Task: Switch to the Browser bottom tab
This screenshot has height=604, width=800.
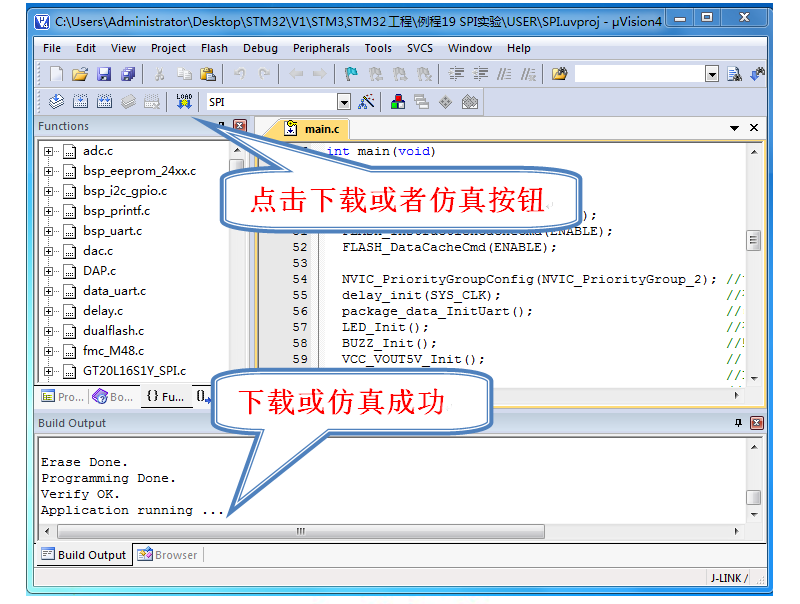Action: (x=167, y=555)
